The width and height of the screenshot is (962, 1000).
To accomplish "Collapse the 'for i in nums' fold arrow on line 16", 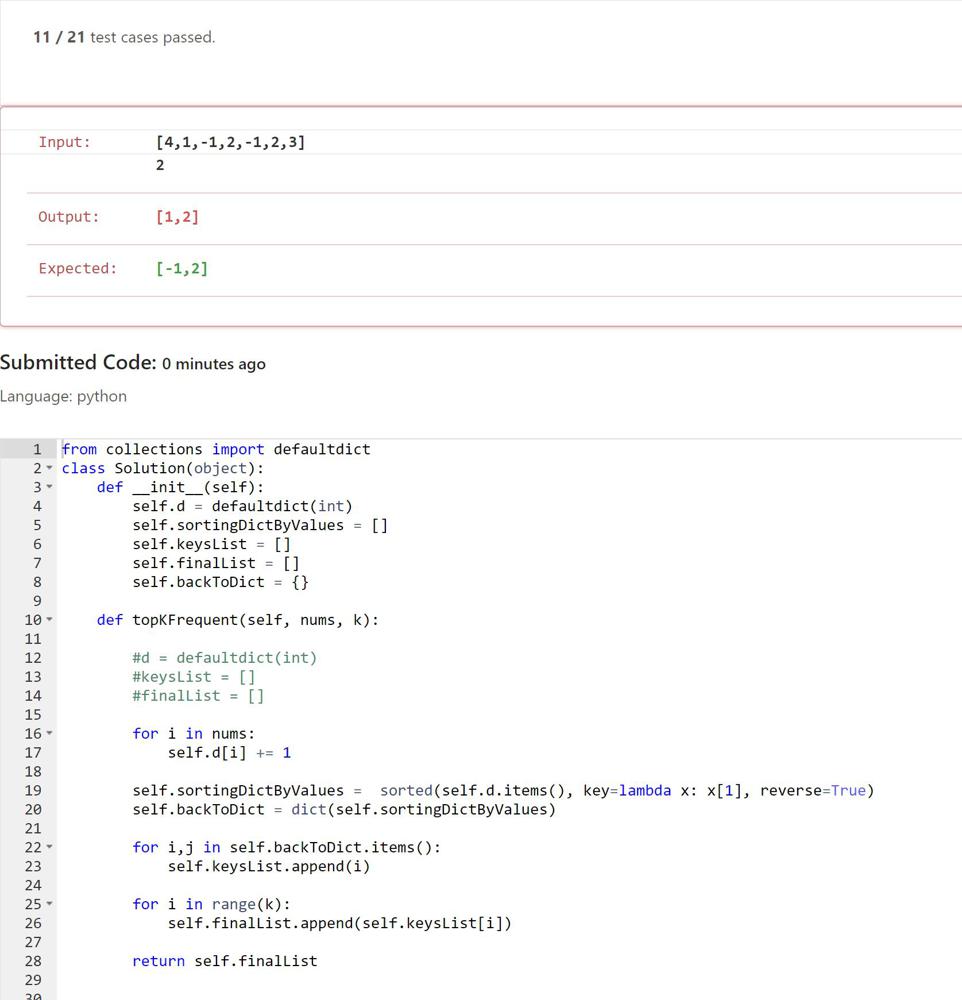I will click(50, 733).
